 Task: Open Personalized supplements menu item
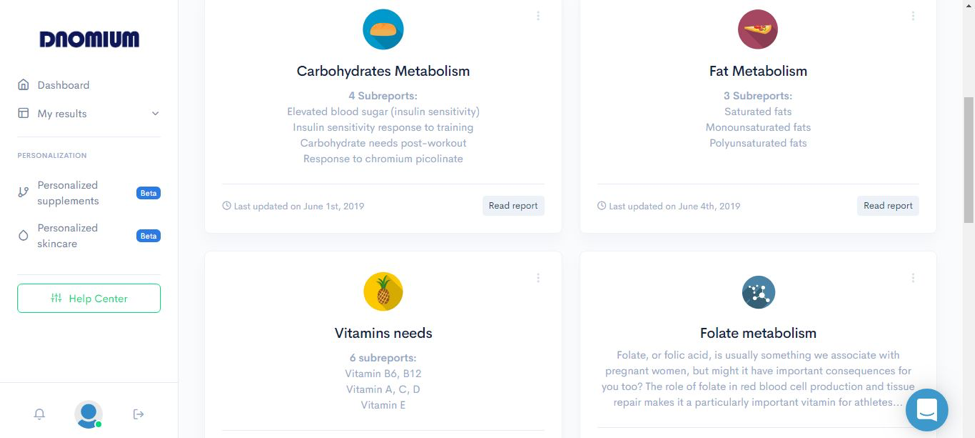(x=88, y=193)
